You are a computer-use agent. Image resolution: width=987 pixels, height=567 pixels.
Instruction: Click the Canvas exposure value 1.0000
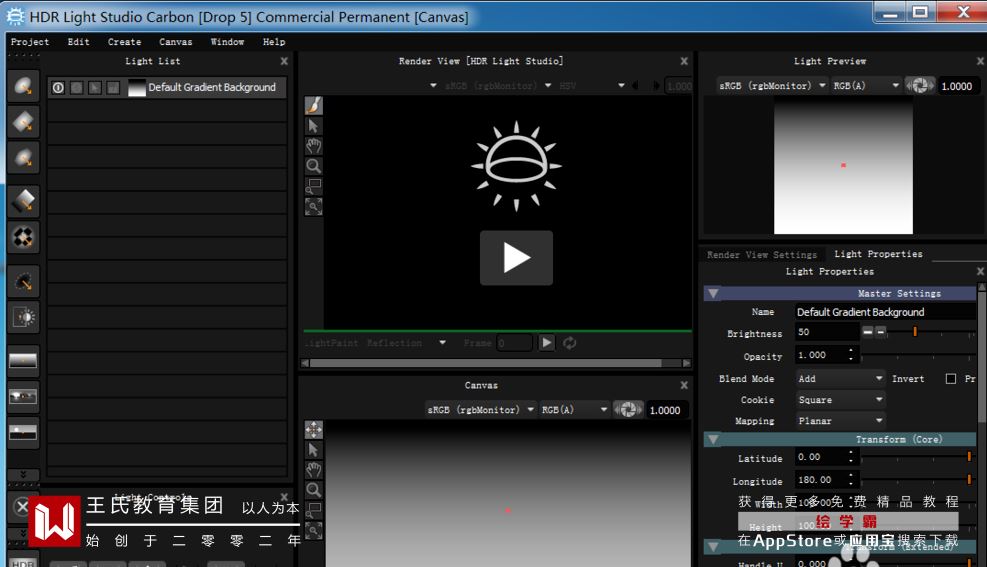coord(665,410)
